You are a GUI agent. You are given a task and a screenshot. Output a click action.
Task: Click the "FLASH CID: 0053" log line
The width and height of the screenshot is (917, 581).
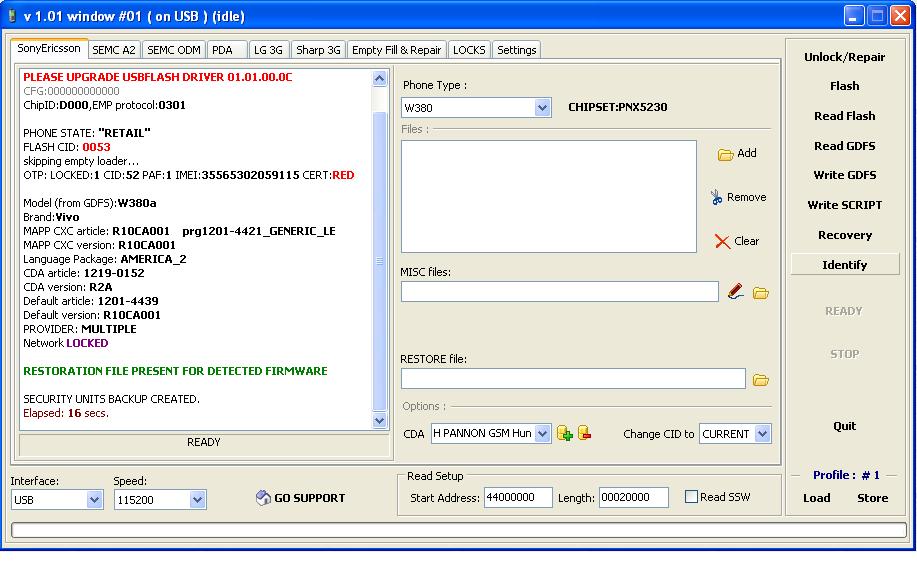[x=67, y=147]
